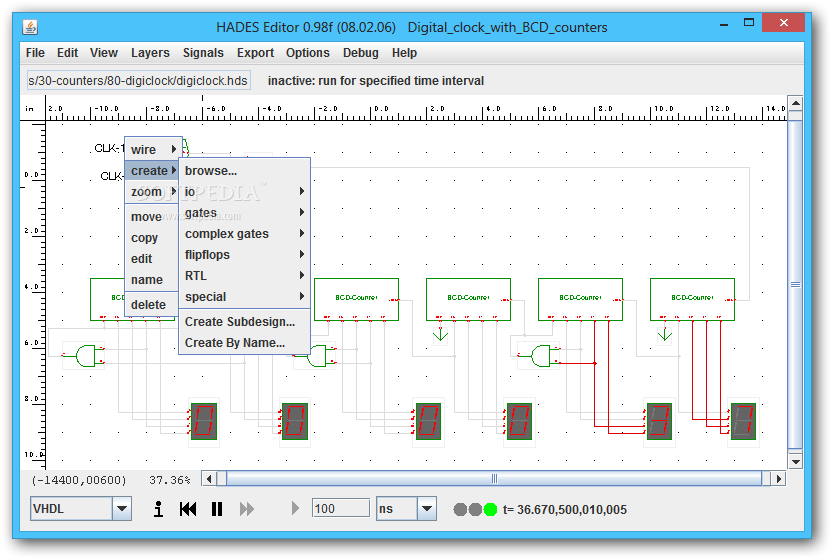Open the View menu
832x559 pixels.
(x=103, y=53)
